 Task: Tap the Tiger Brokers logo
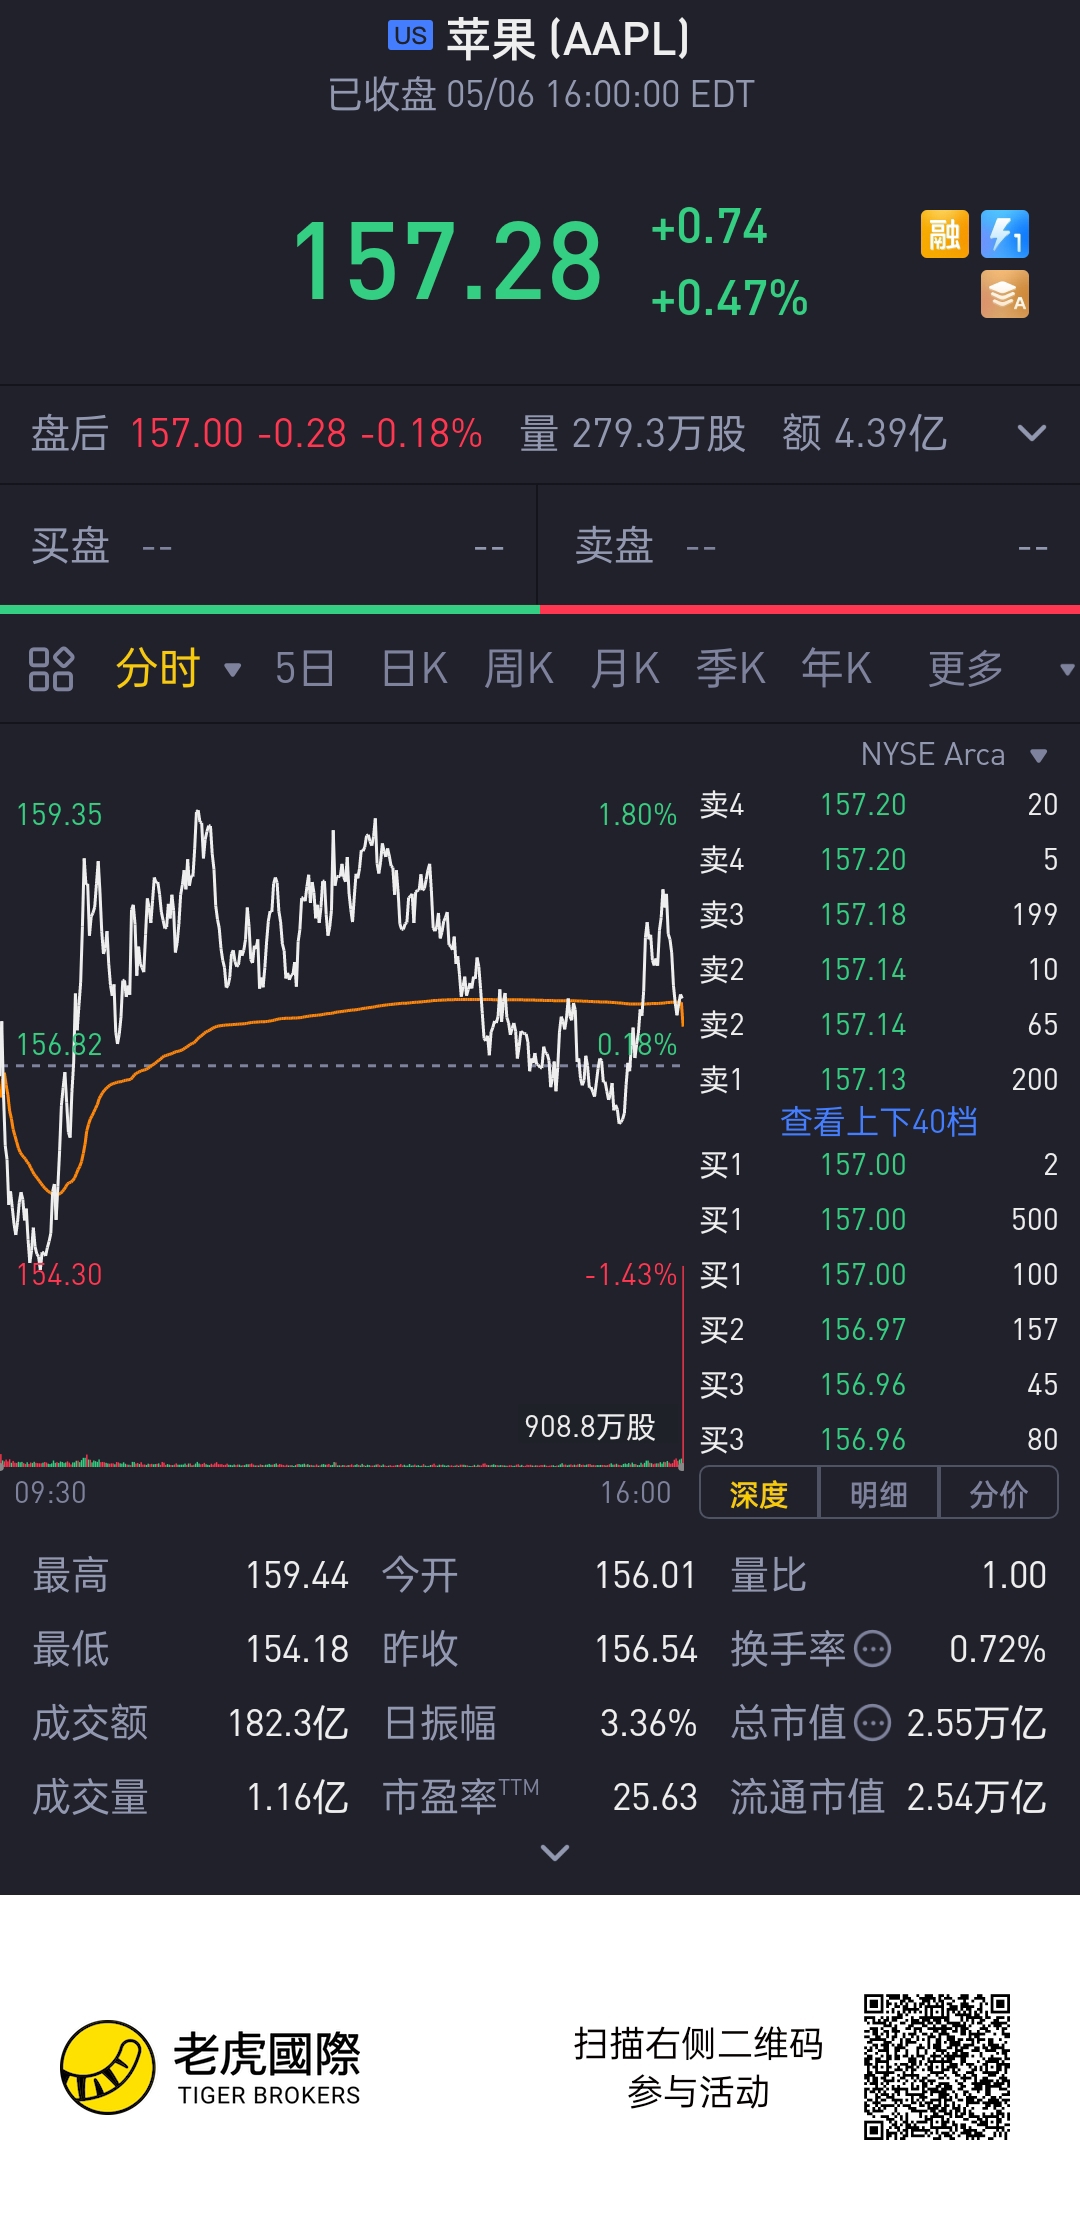[210, 2067]
